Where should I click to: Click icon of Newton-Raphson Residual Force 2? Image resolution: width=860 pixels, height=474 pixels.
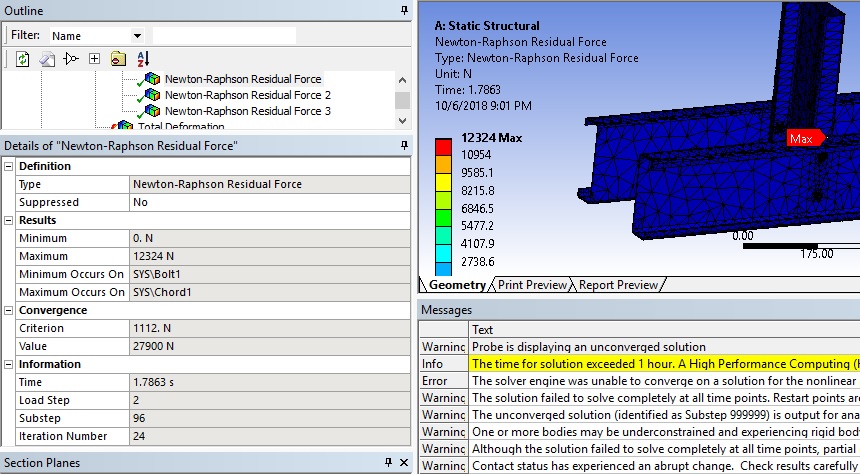[150, 95]
